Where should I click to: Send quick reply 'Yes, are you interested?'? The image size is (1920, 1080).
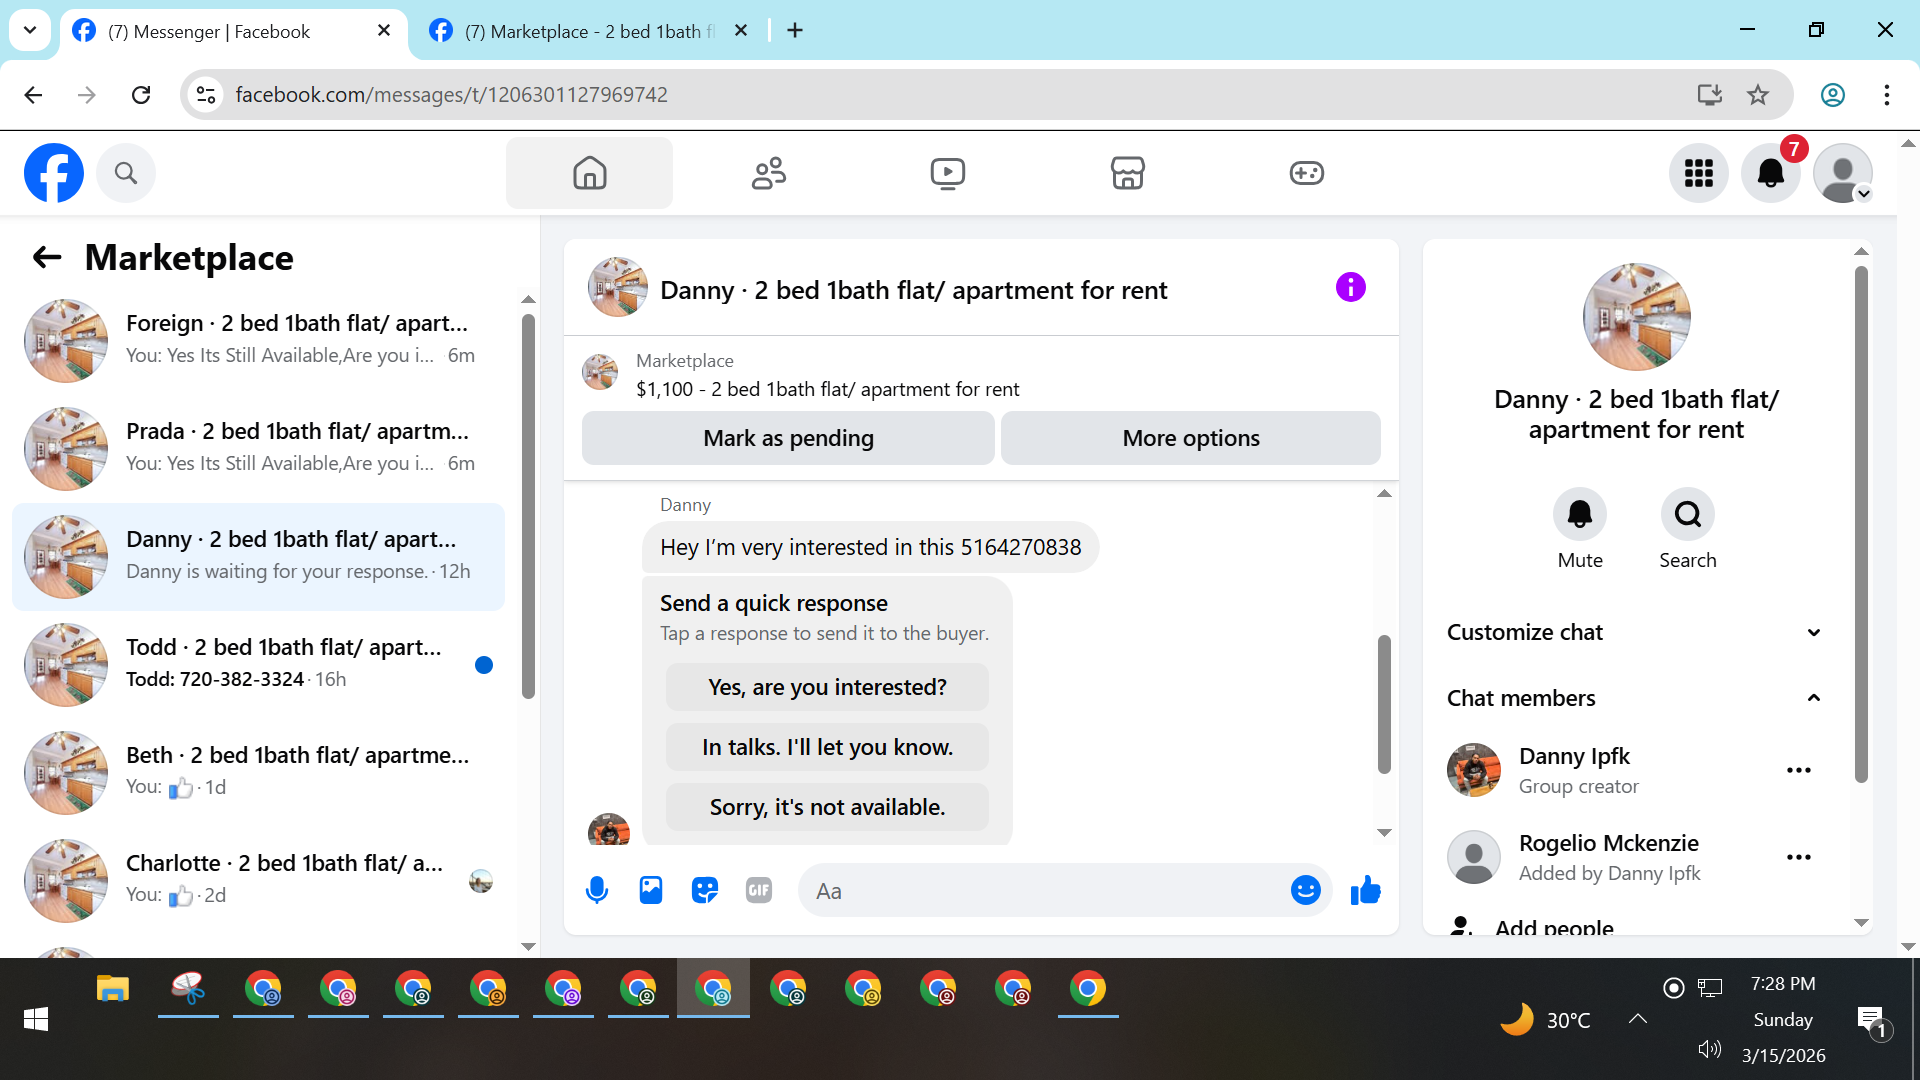pyautogui.click(x=827, y=687)
